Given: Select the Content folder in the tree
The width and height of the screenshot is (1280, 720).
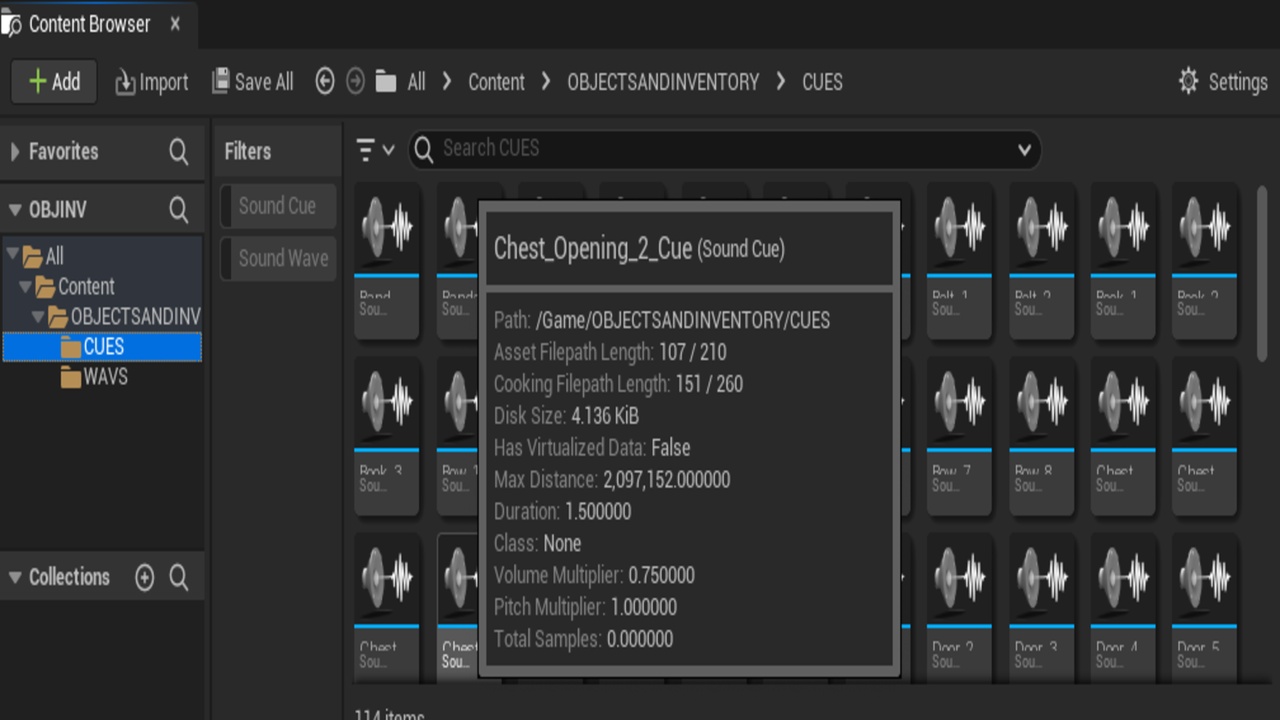Looking at the screenshot, I should [76, 287].
